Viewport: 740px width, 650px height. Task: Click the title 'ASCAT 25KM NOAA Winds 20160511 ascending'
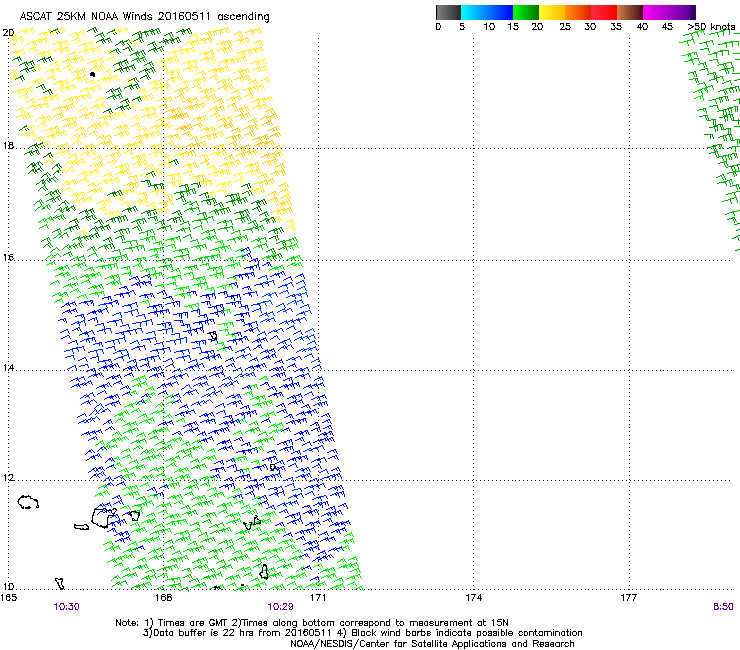pos(144,17)
